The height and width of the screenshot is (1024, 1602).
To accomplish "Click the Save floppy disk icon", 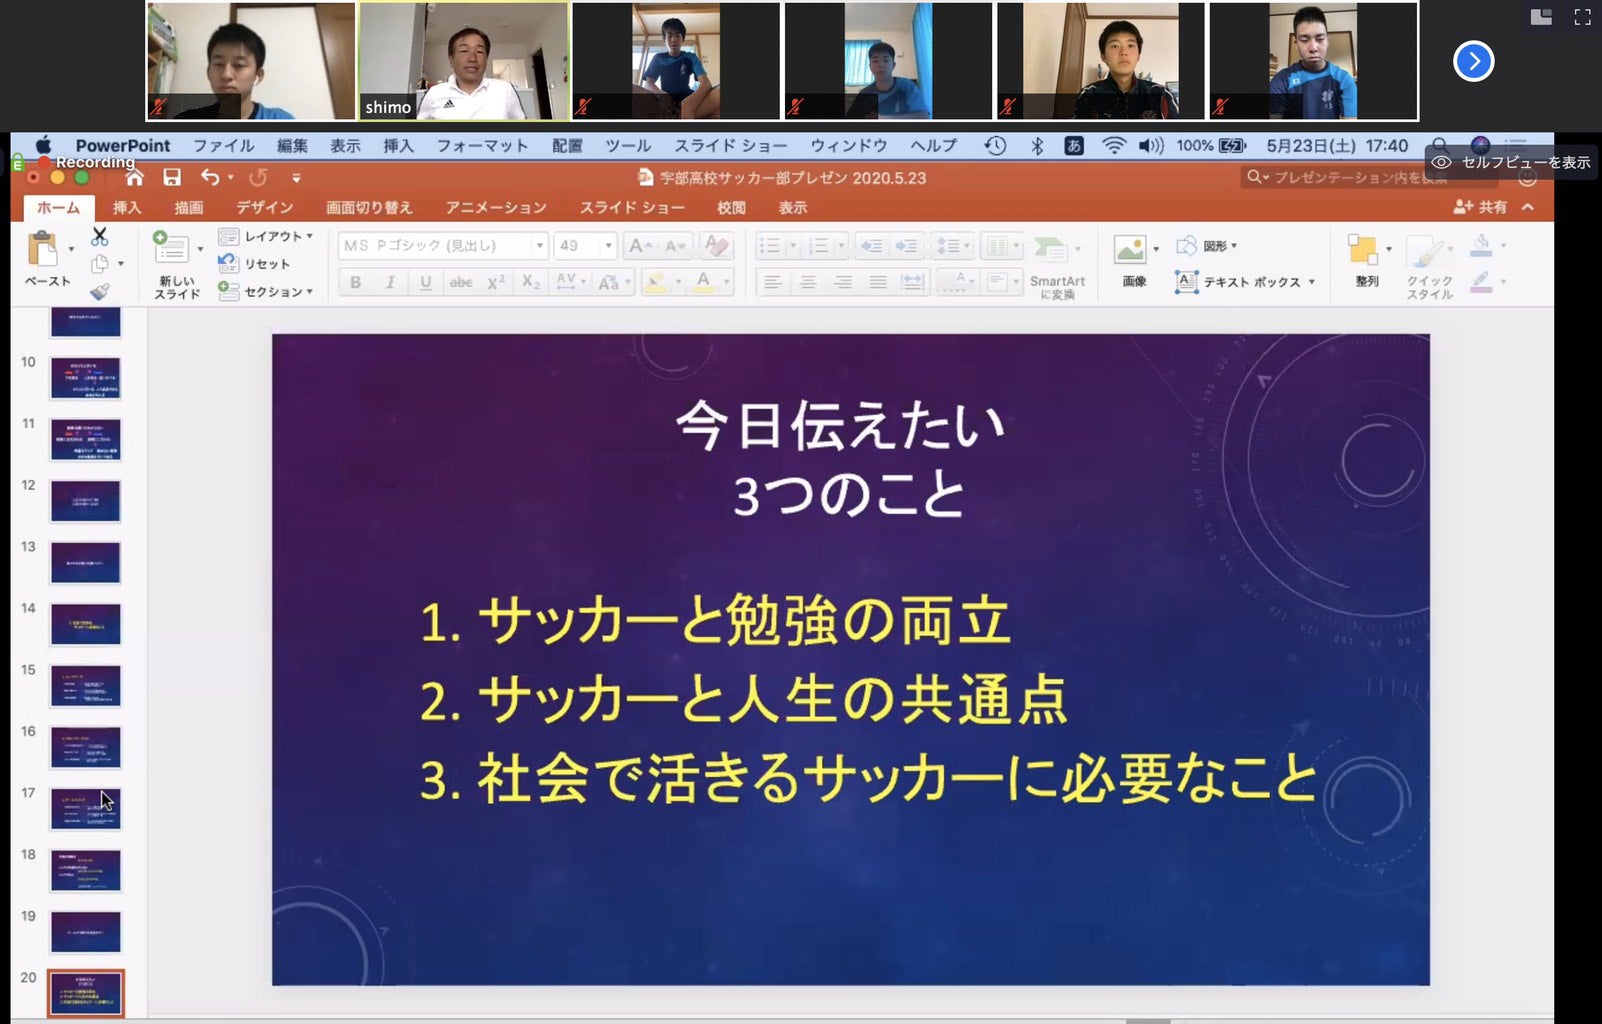I will point(172,177).
